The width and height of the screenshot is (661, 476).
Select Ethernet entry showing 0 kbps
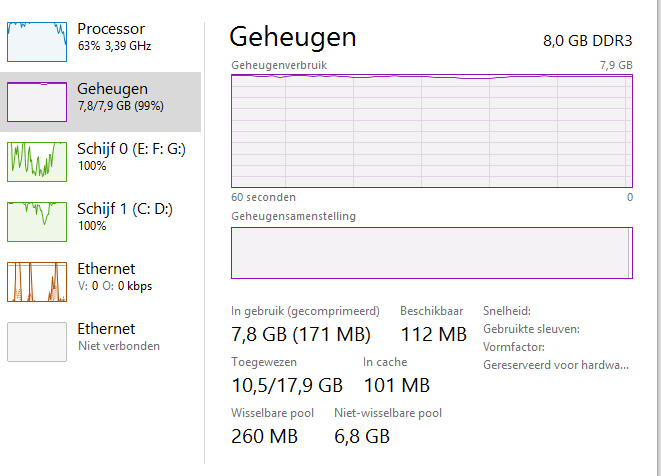point(106,269)
